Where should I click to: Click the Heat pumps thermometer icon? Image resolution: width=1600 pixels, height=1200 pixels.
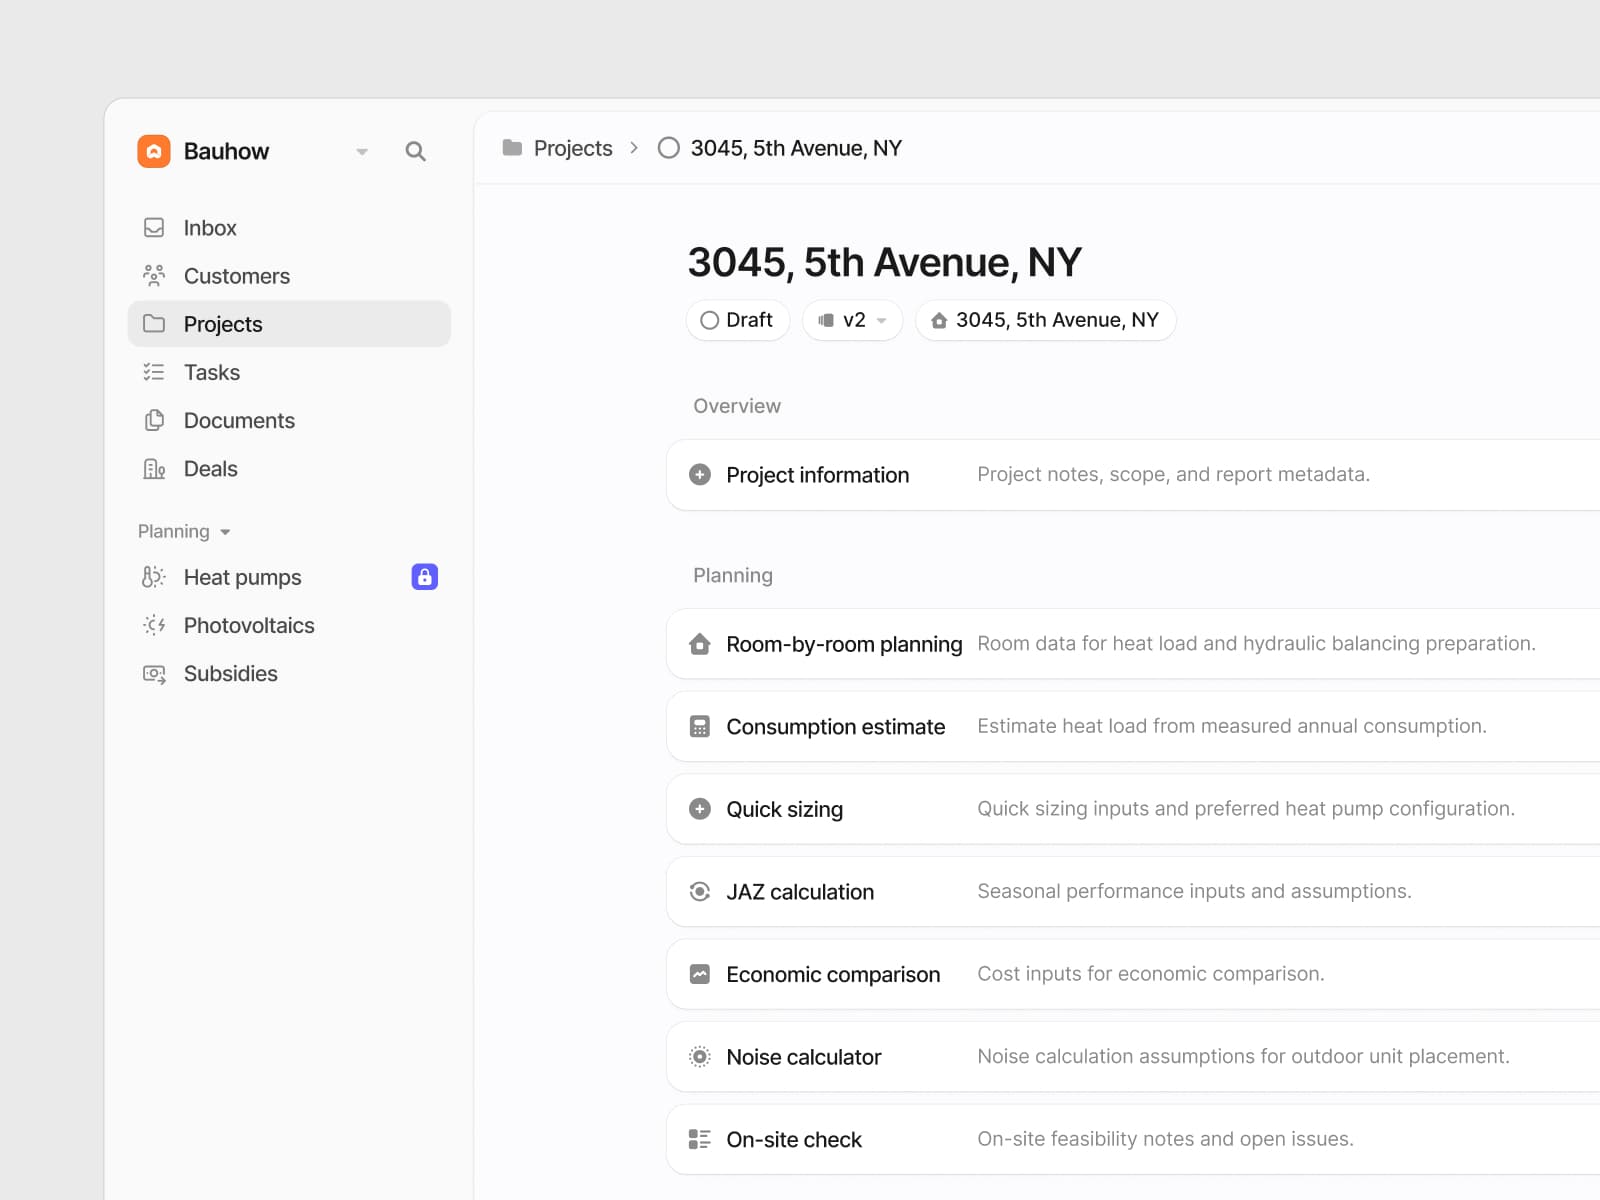pos(153,577)
